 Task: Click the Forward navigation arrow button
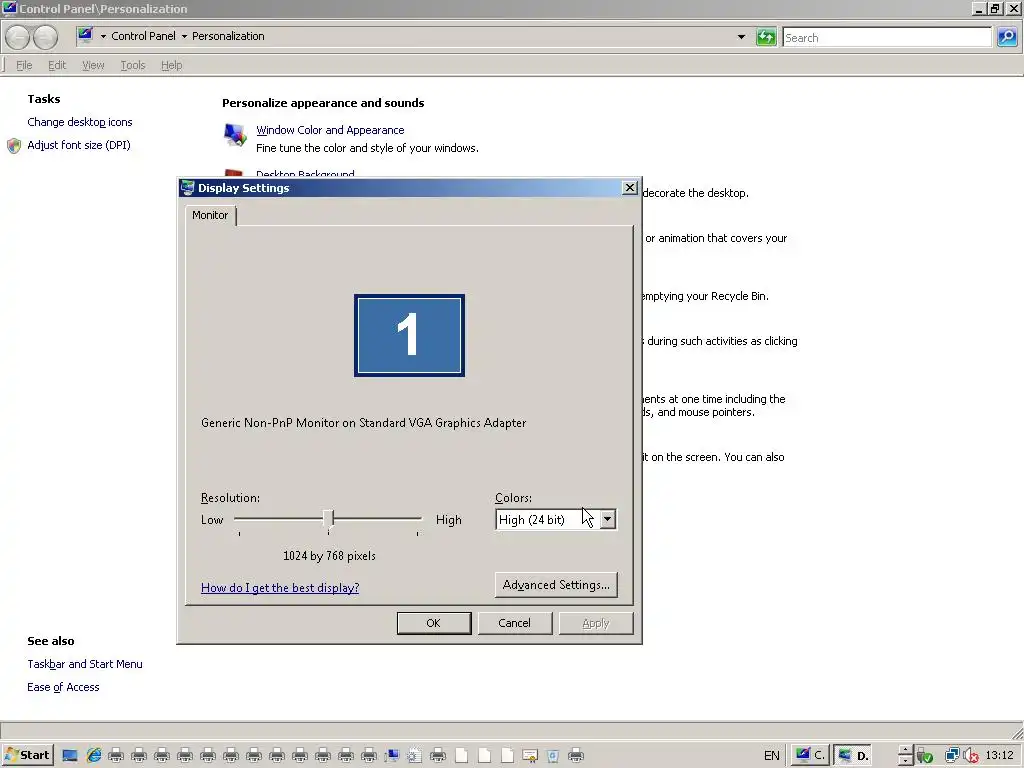coord(45,37)
